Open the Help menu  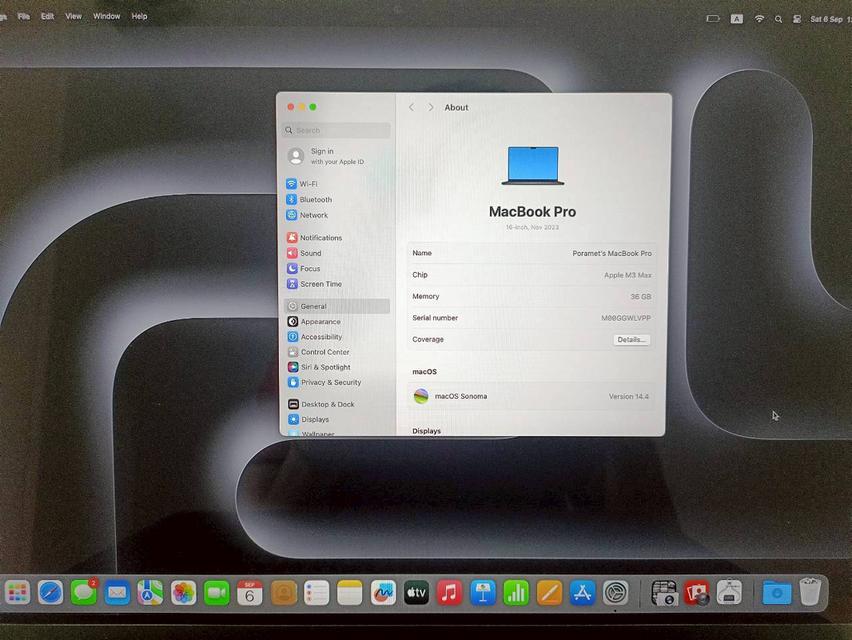(139, 16)
